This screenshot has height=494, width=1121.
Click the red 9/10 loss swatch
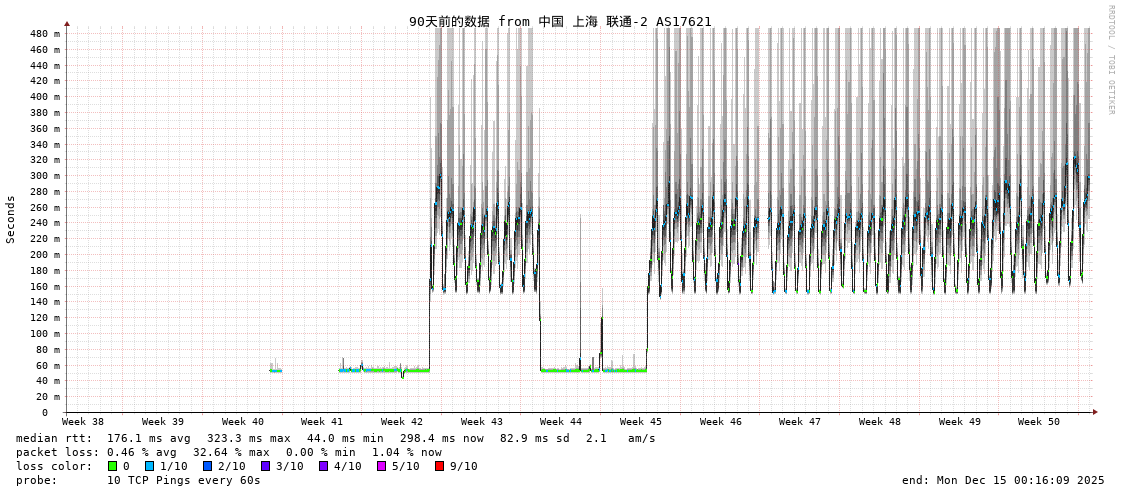tap(439, 466)
